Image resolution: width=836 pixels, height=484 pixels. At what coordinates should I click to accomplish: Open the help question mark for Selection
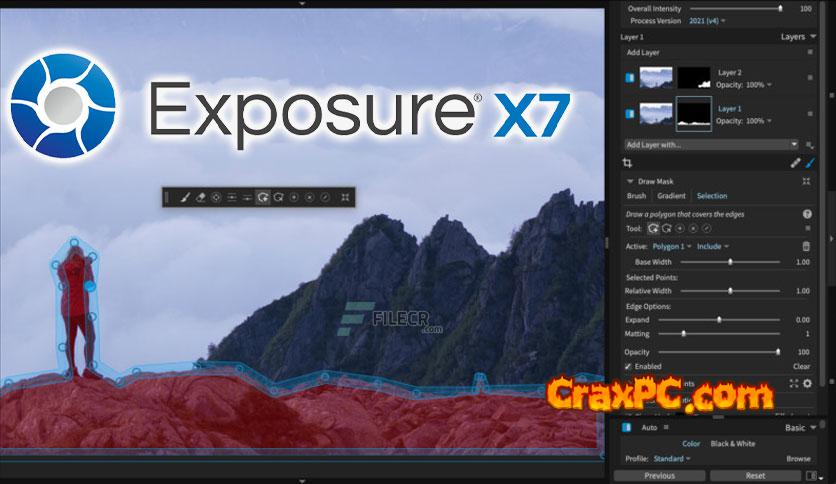(x=807, y=214)
